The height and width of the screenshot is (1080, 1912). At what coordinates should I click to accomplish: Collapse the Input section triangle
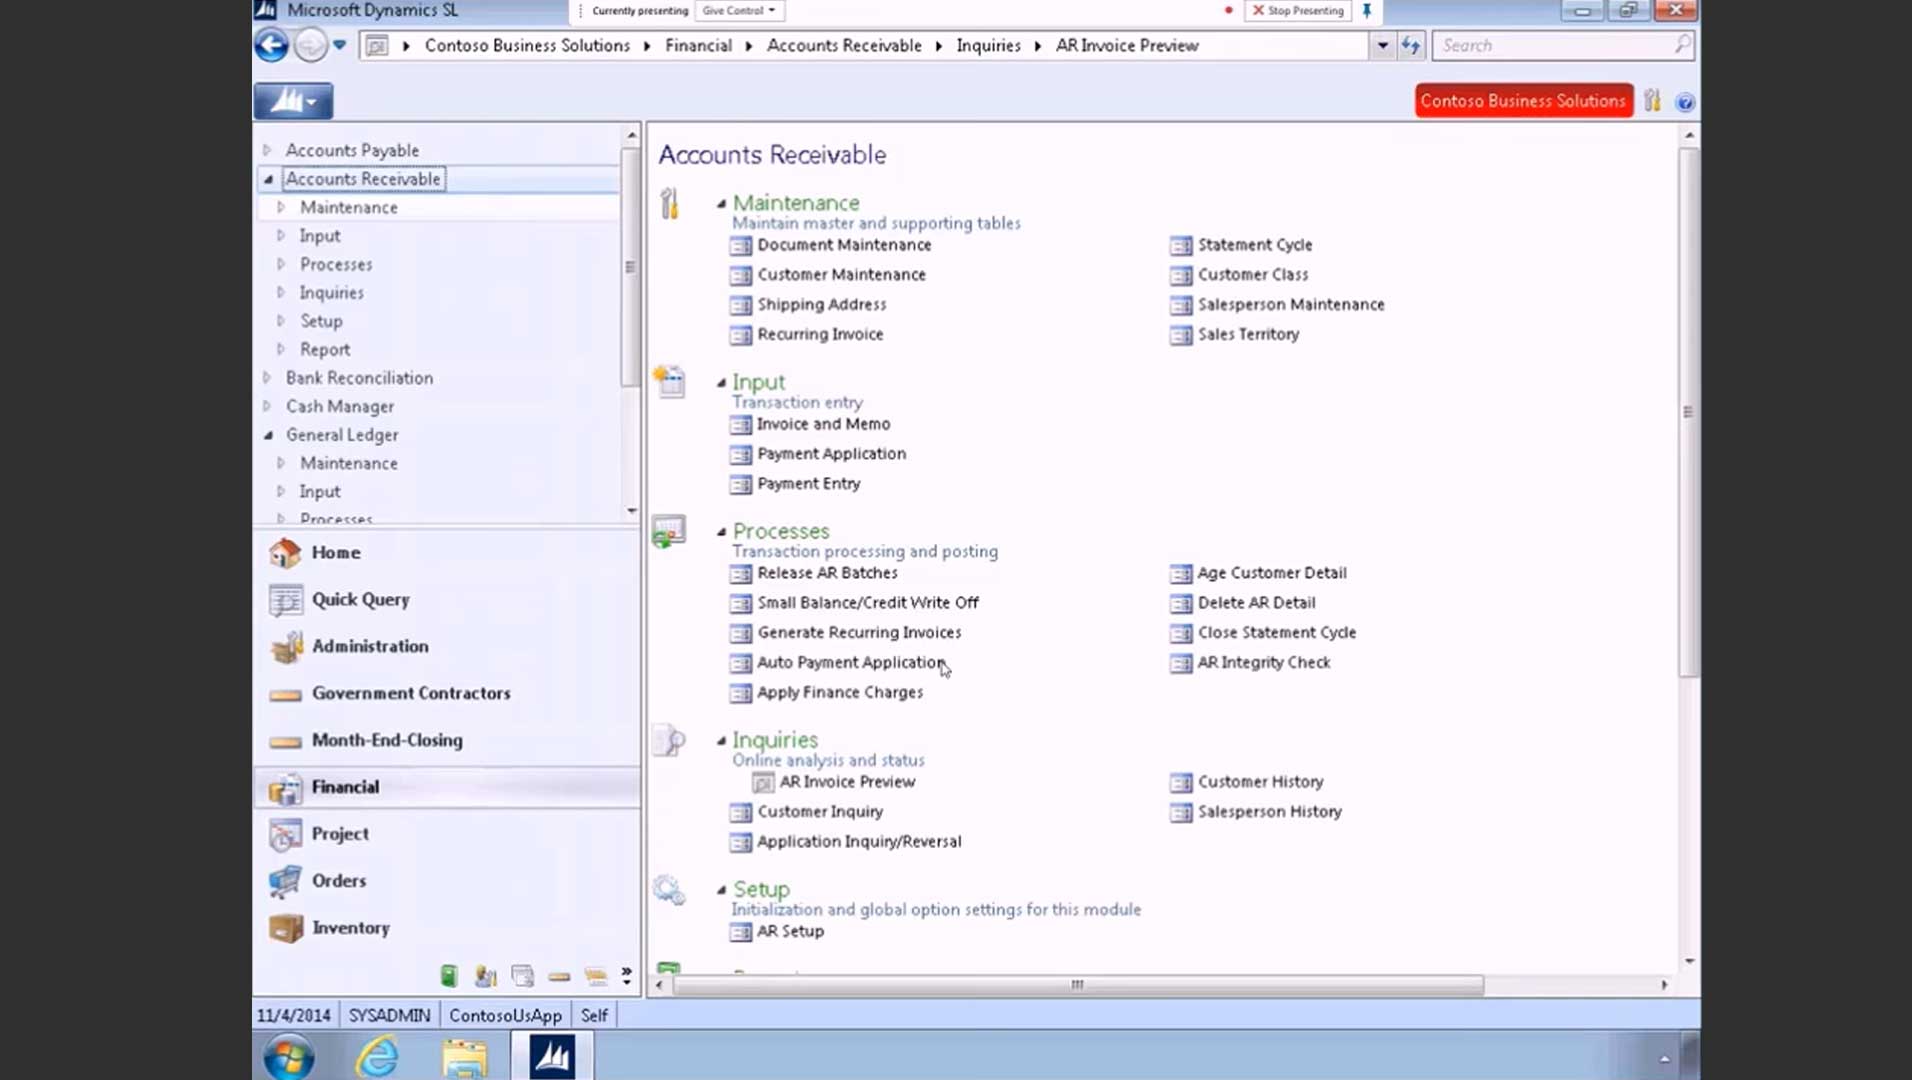click(721, 382)
